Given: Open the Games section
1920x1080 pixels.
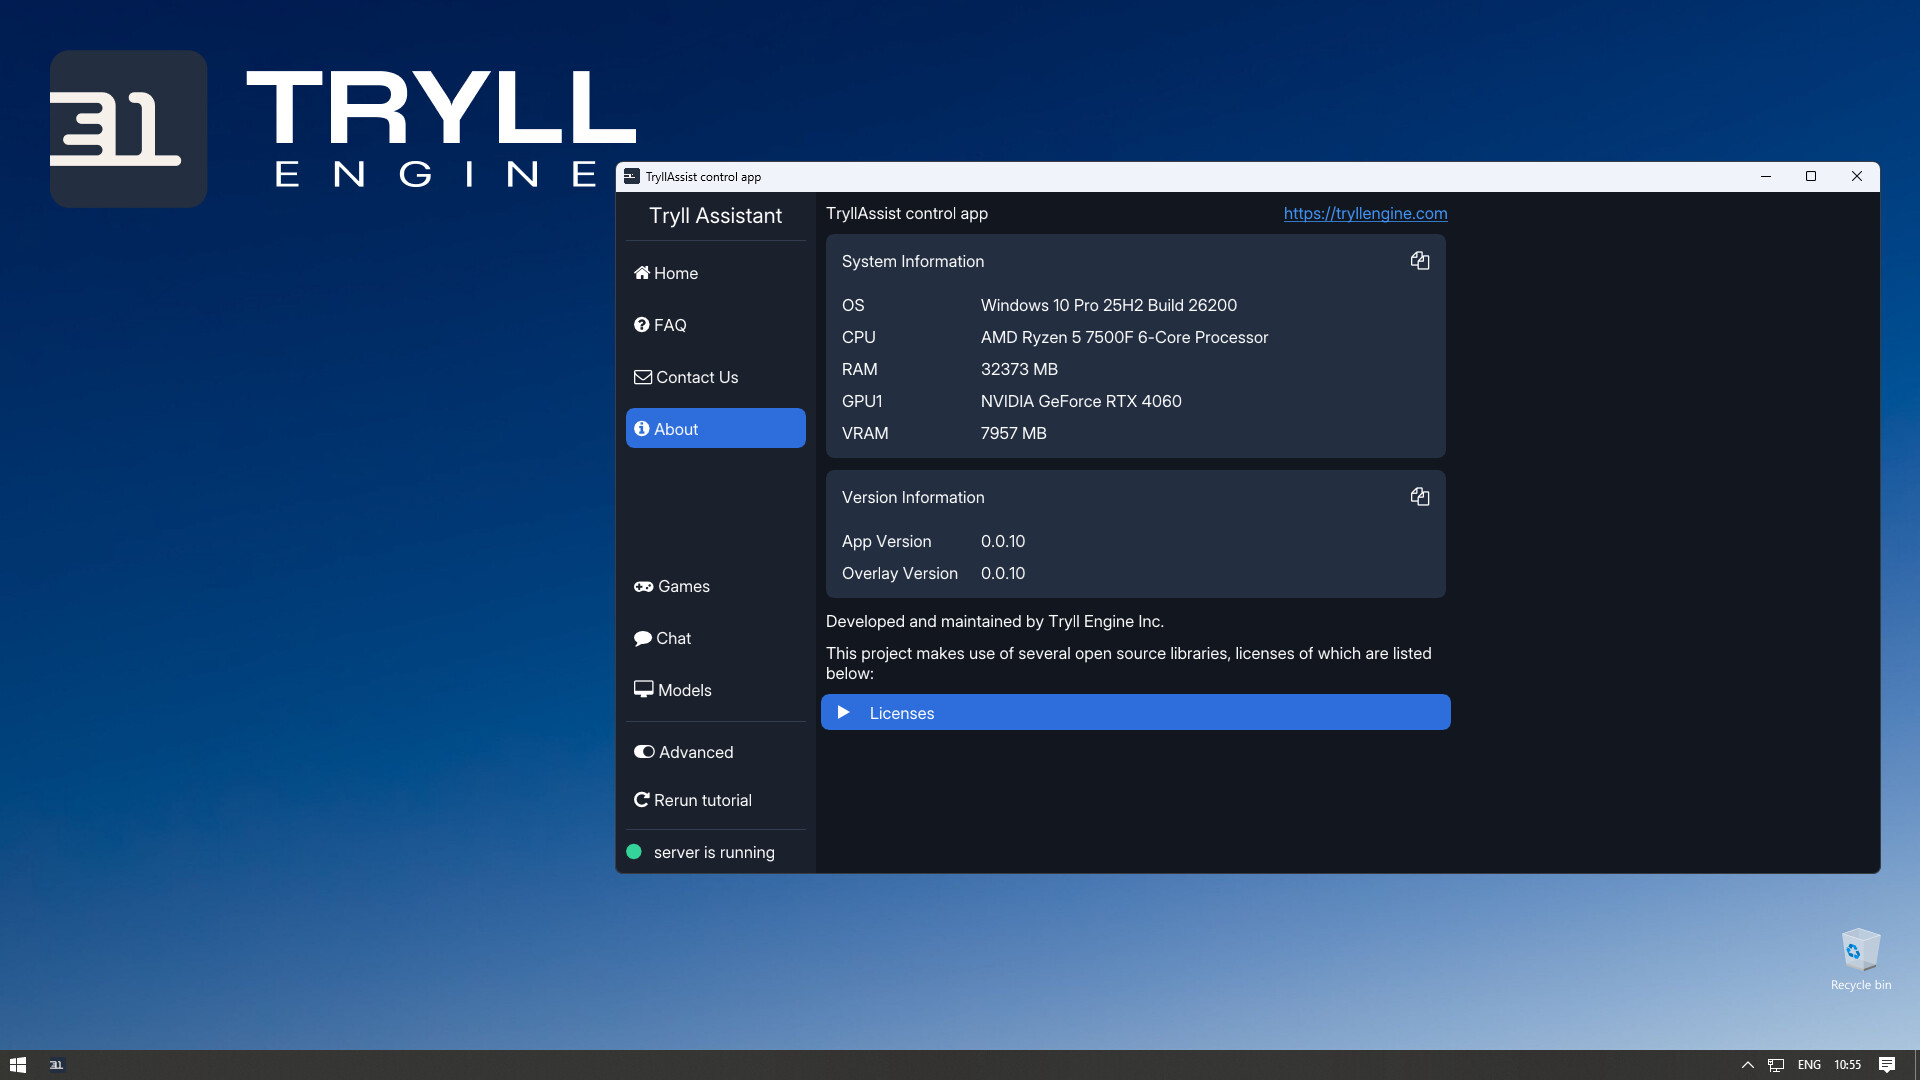Looking at the screenshot, I should pos(715,586).
